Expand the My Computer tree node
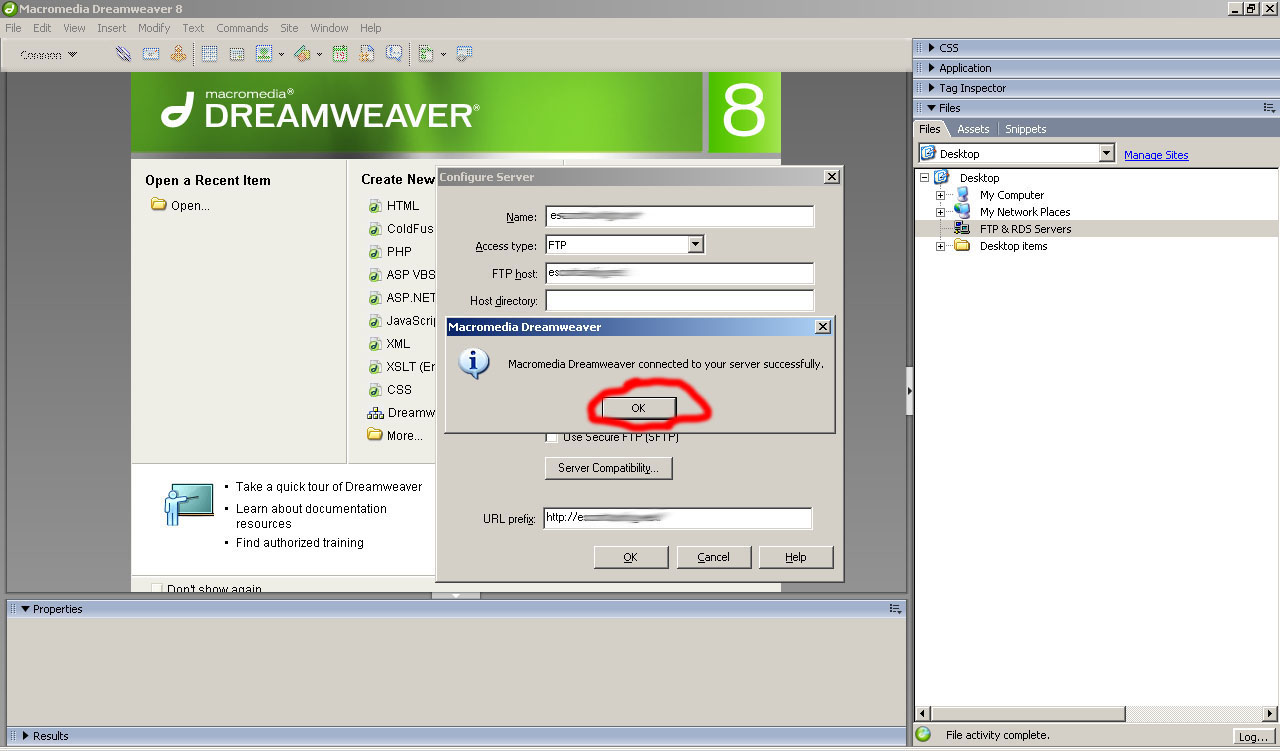The image size is (1280, 751). click(940, 195)
